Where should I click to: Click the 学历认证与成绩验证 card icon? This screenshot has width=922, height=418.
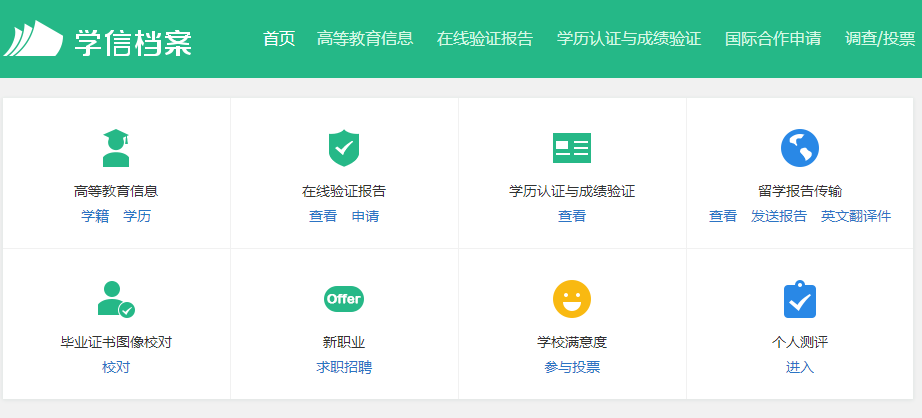click(x=571, y=148)
